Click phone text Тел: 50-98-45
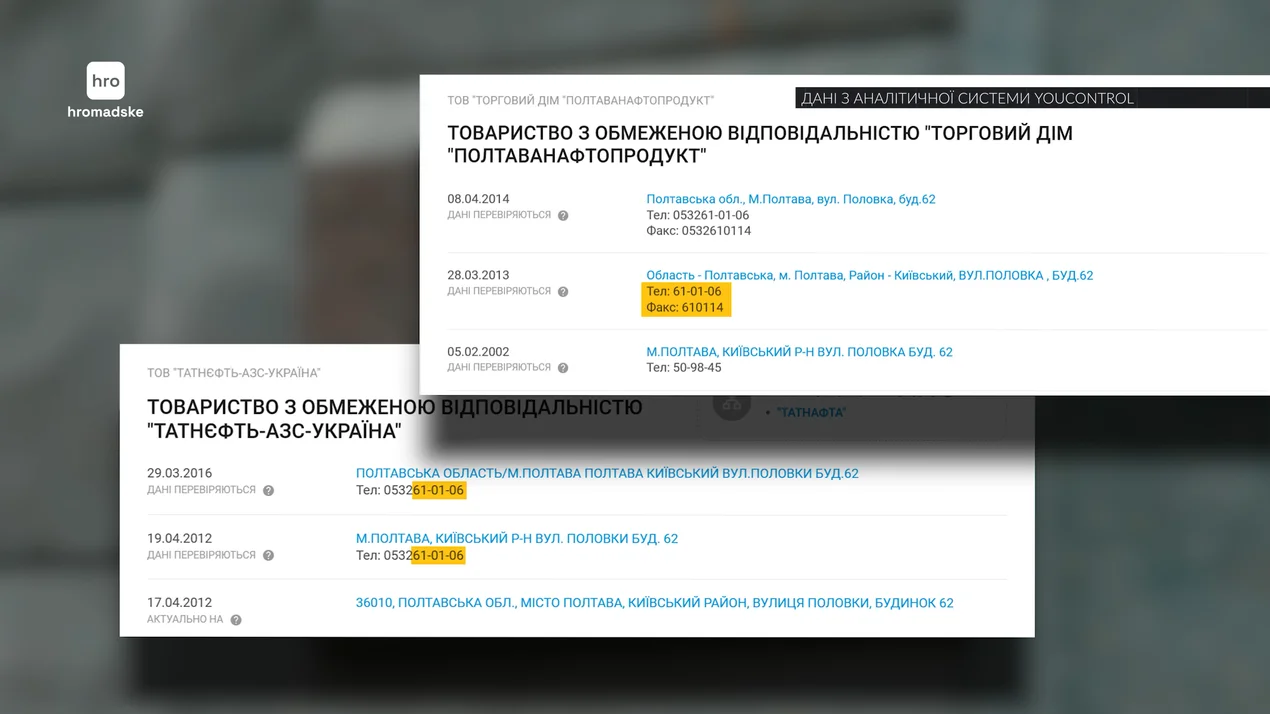Screen dimensions: 1270x714 pos(684,368)
